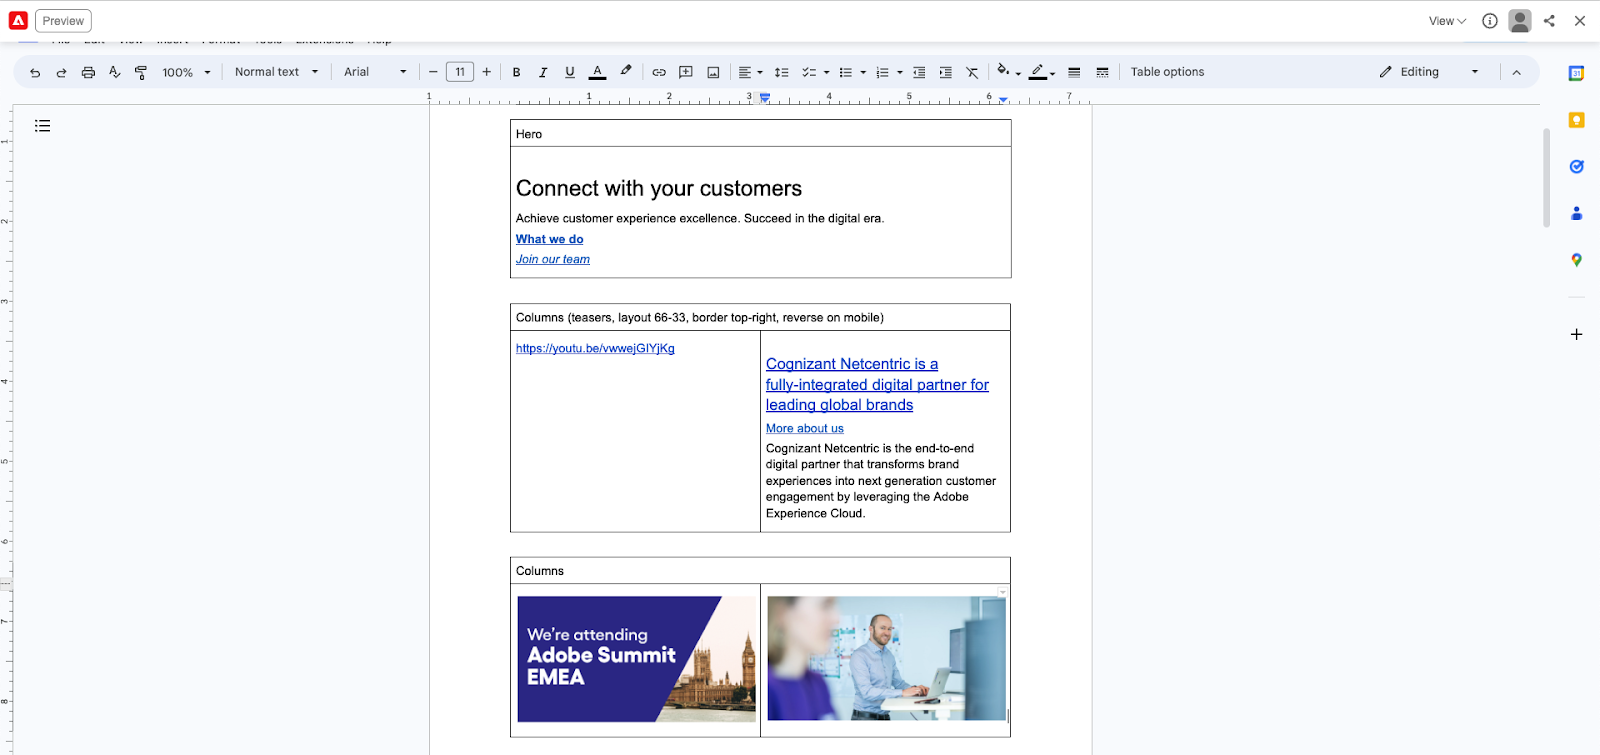Click the print icon in the toolbar

click(88, 72)
